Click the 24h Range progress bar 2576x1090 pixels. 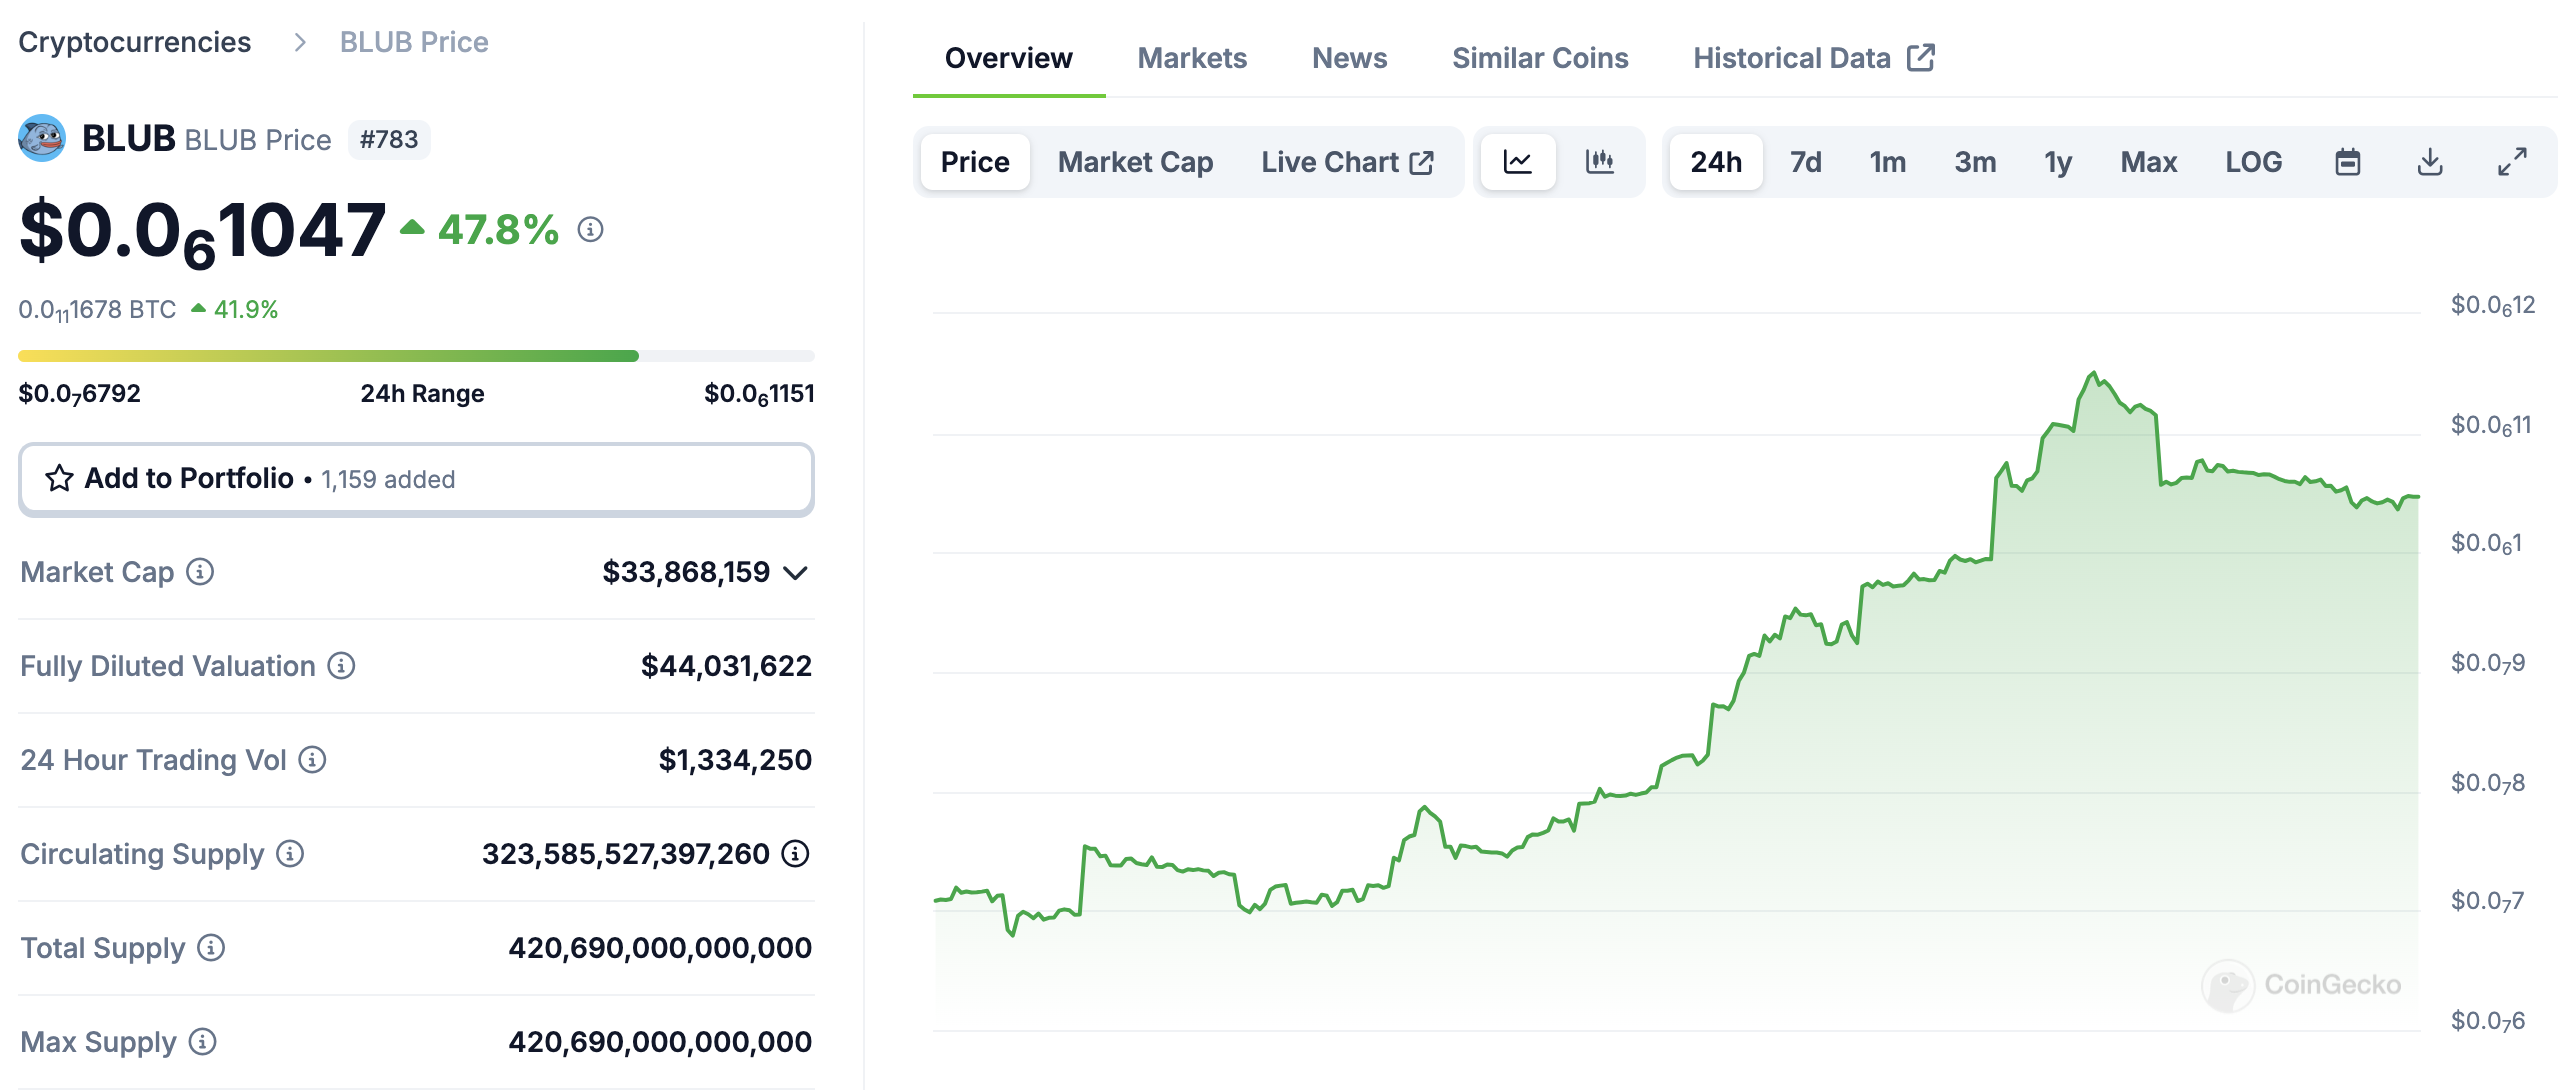pyautogui.click(x=416, y=356)
